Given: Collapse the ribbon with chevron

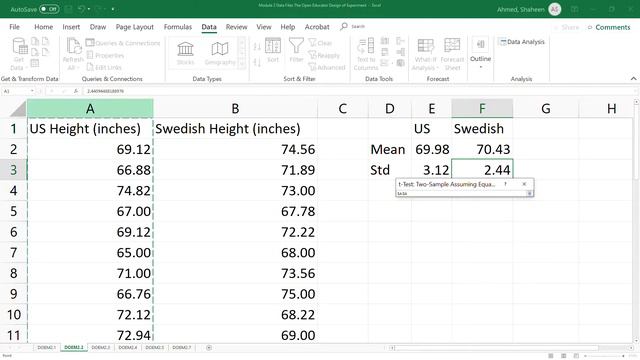Looking at the screenshot, I should [633, 78].
